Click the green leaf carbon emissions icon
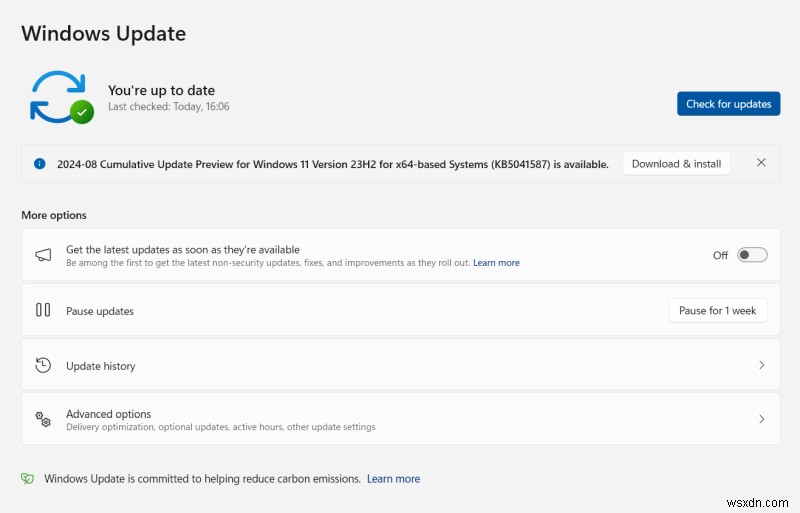 click(x=27, y=478)
